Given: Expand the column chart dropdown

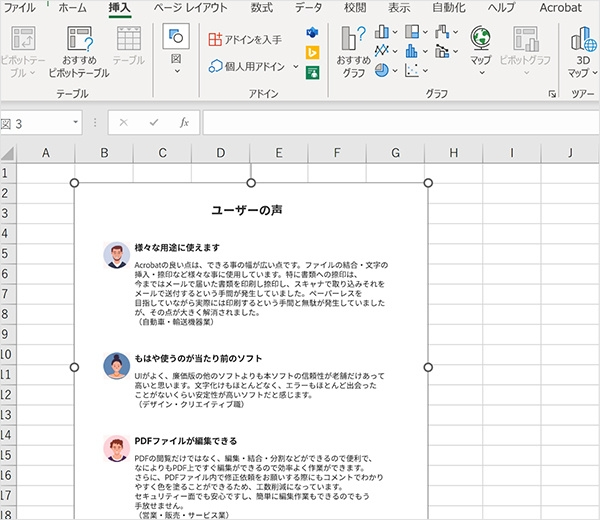Looking at the screenshot, I should pos(395,32).
